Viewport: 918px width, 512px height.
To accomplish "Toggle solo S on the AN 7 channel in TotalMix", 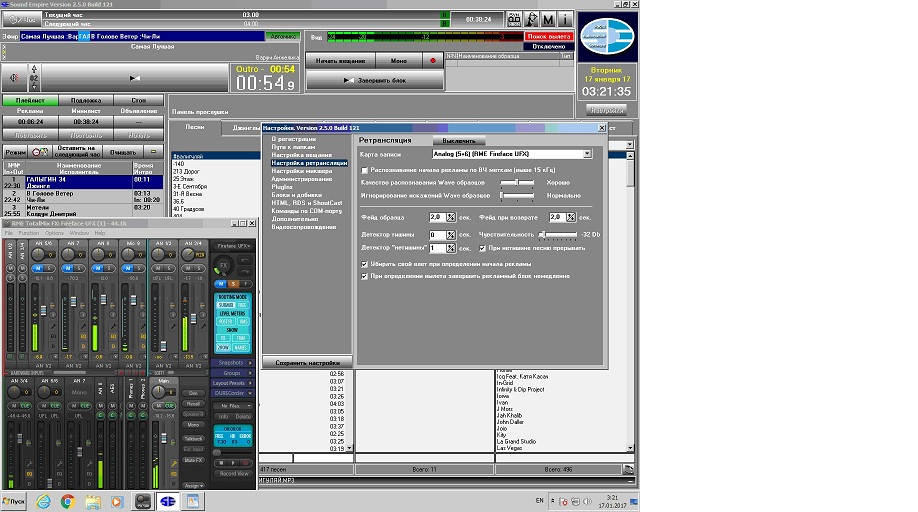I will click(x=78, y=268).
